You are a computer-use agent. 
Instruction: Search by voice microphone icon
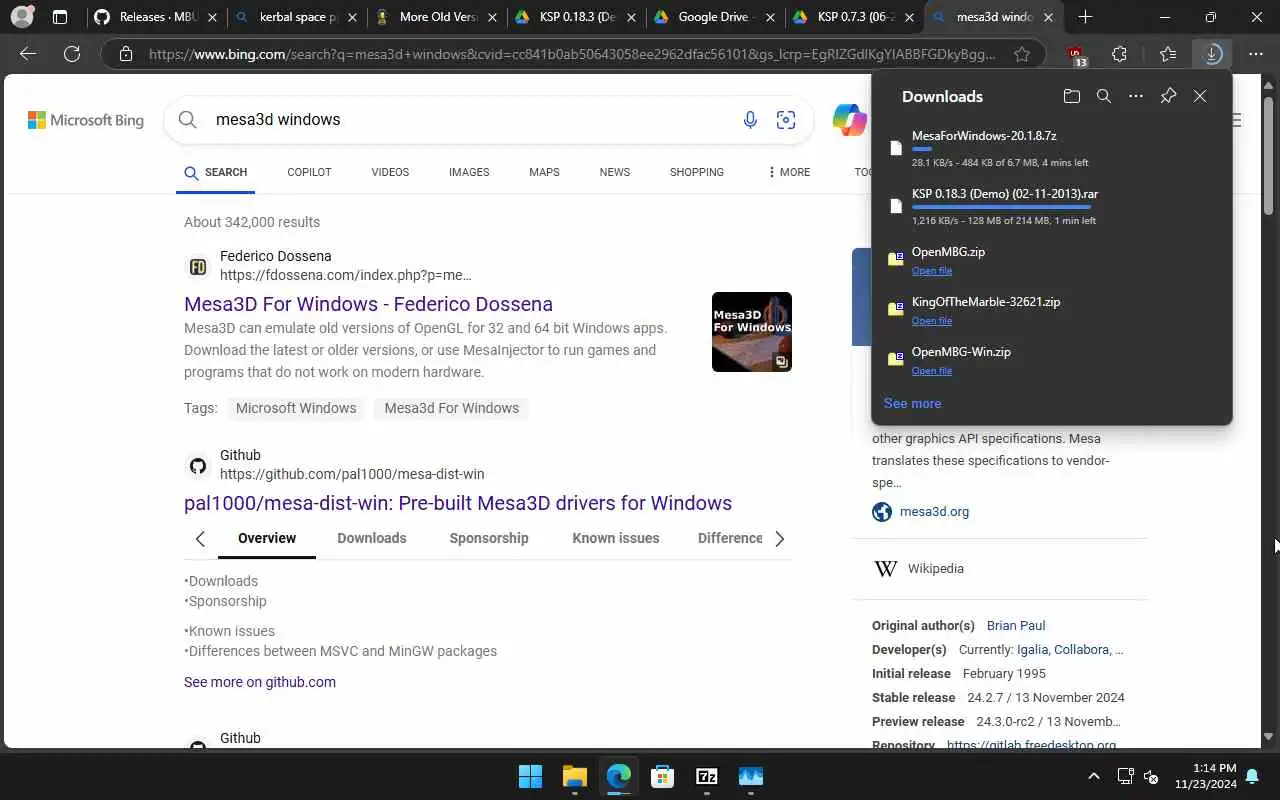(x=750, y=120)
